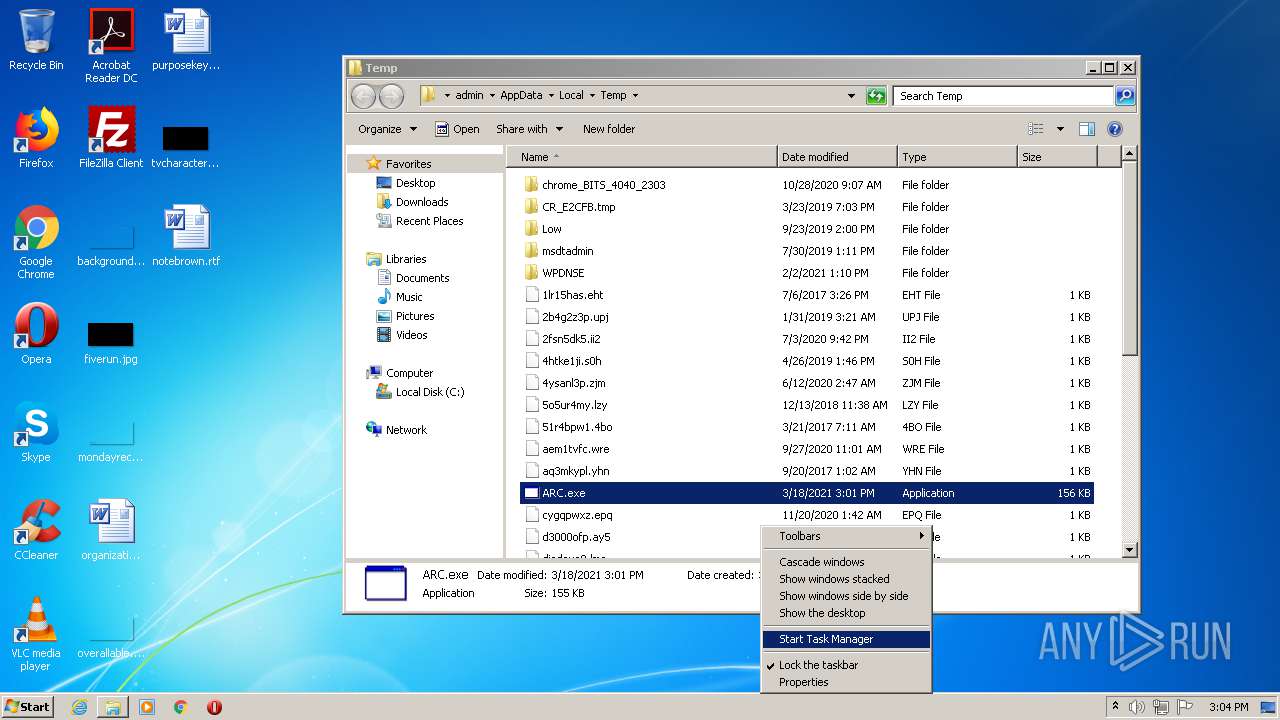Launch CCleaner desktop shortcut

[x=36, y=530]
